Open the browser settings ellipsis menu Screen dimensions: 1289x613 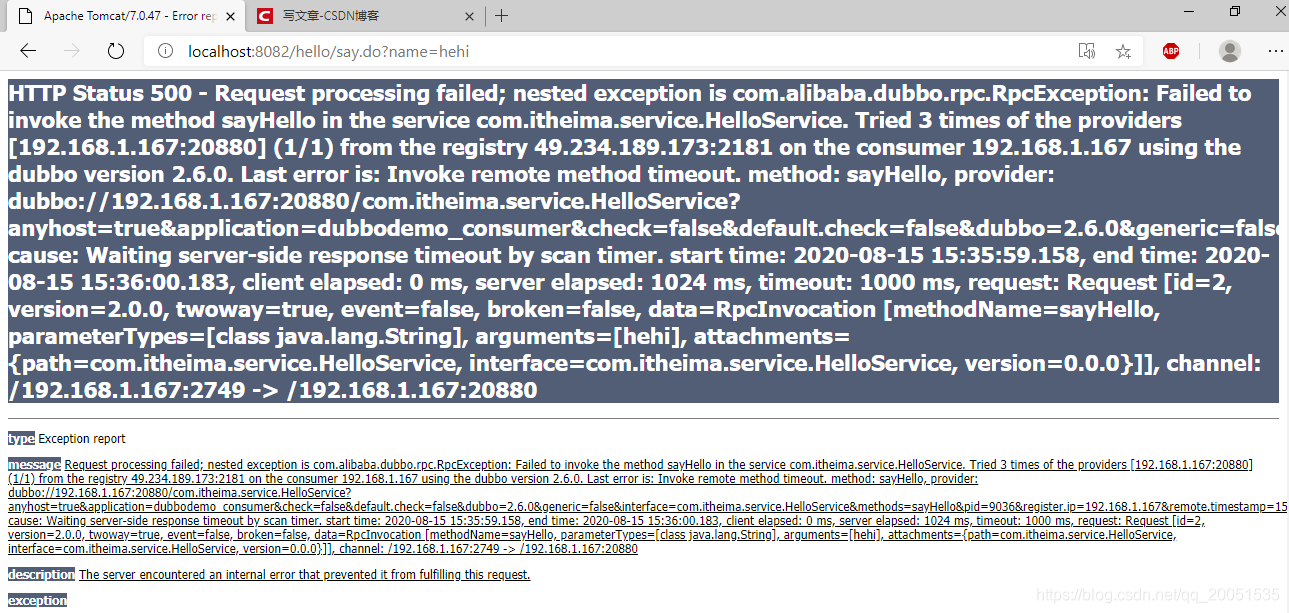1276,51
